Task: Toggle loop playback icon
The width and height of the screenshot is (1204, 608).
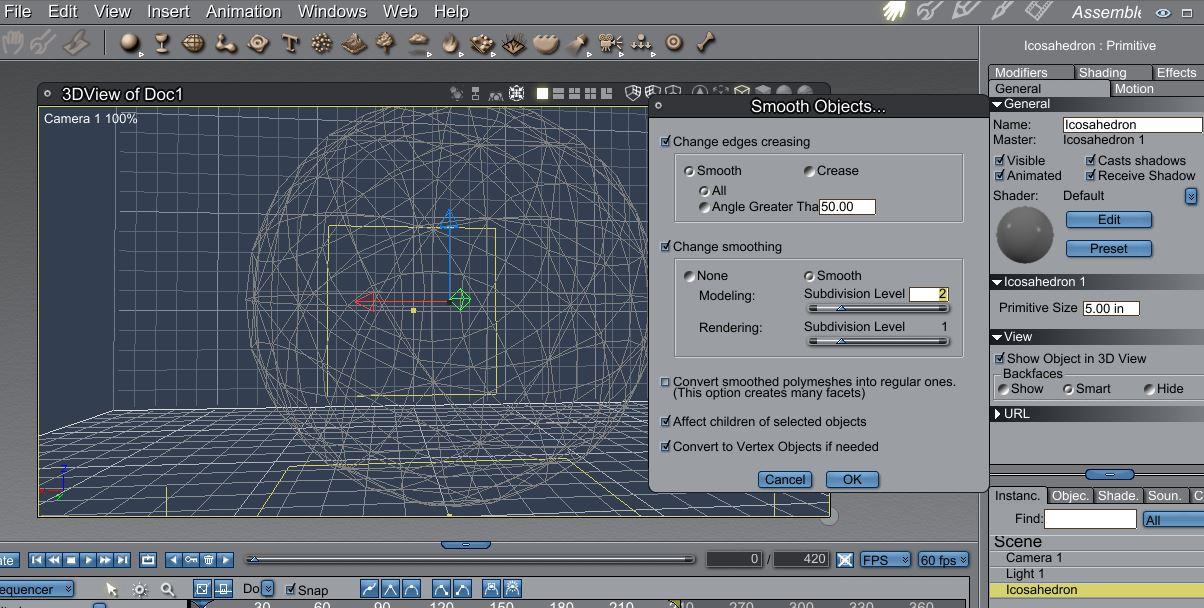Action: click(148, 560)
